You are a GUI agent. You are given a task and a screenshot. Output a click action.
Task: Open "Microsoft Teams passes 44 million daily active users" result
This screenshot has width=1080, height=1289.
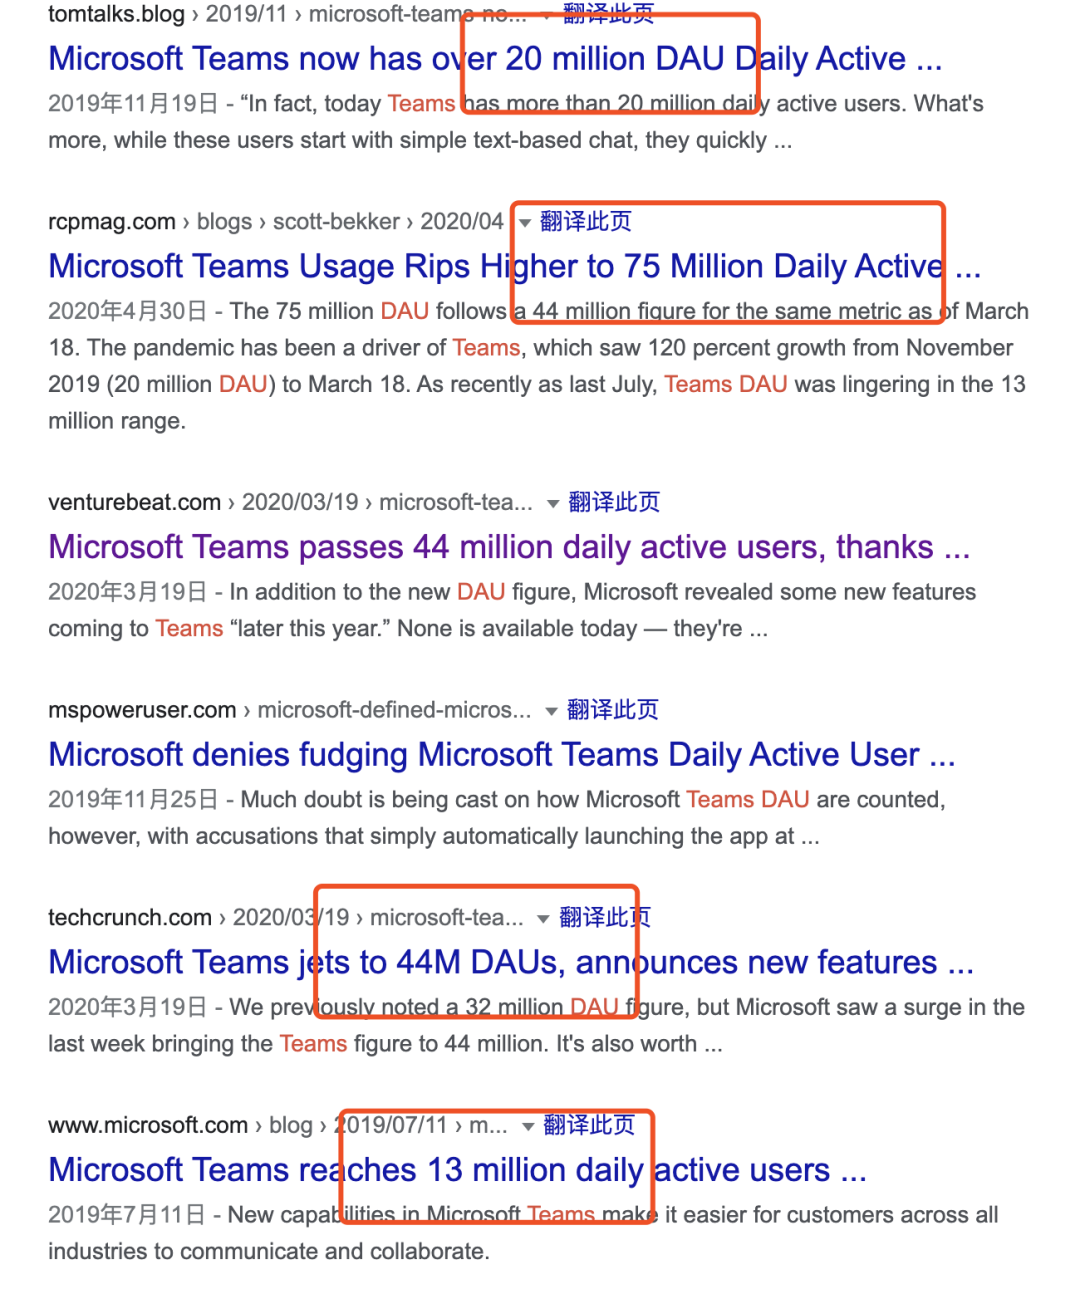(x=508, y=548)
